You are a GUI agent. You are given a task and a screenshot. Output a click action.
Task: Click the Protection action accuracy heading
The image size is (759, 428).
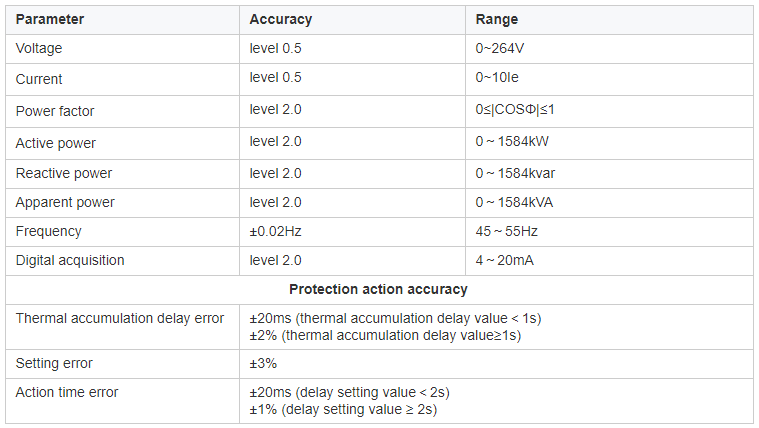click(x=379, y=290)
